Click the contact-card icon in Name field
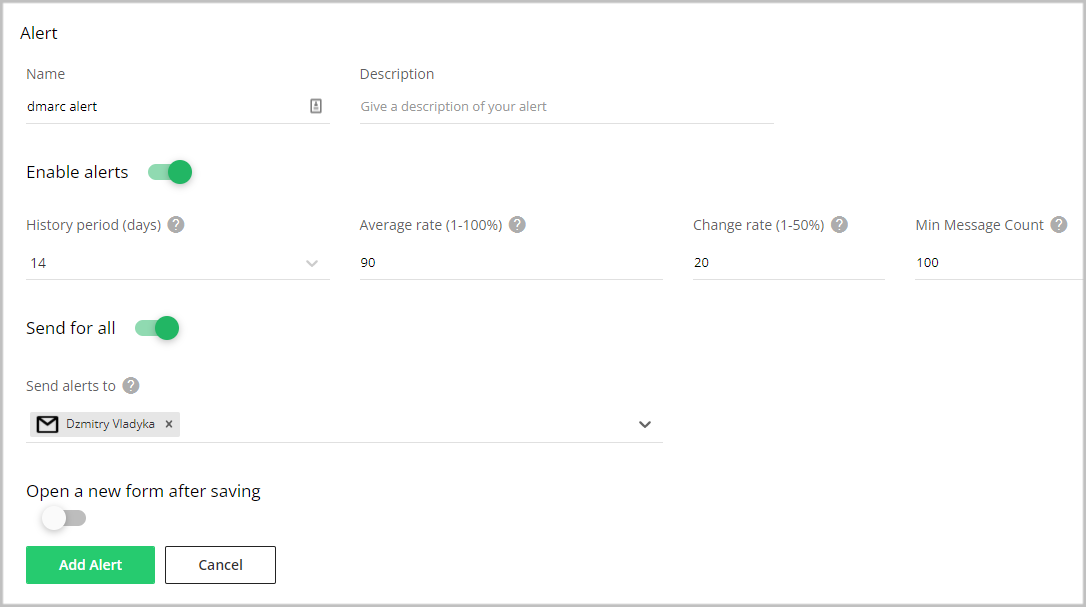The image size is (1086, 607). pos(316,106)
